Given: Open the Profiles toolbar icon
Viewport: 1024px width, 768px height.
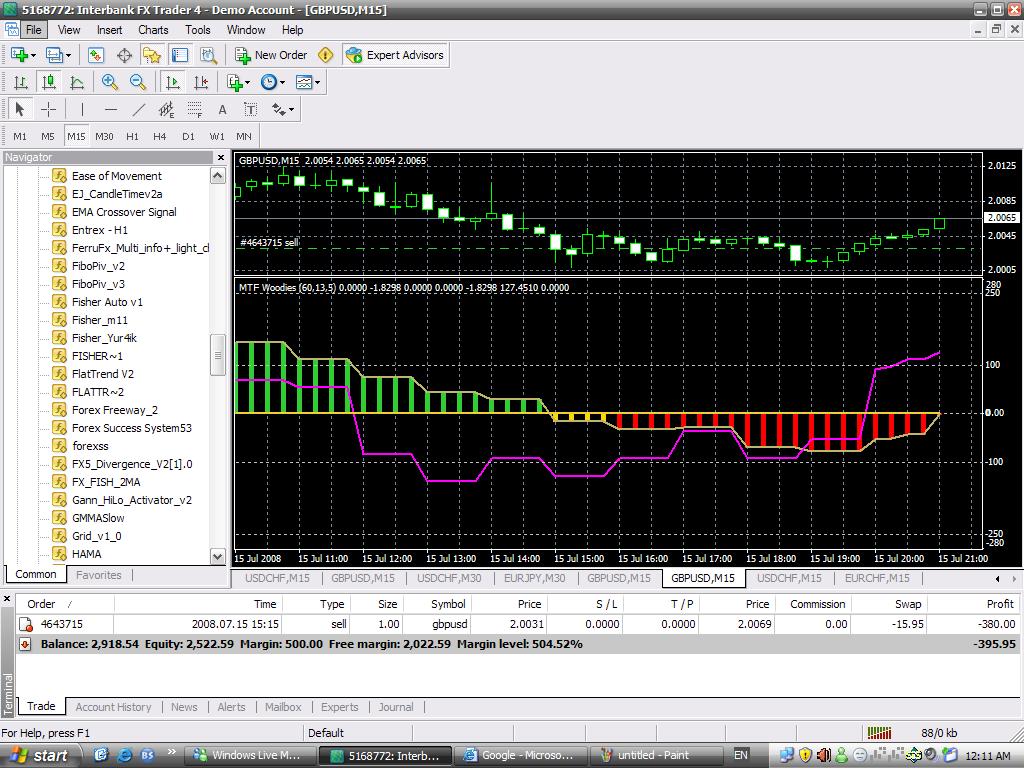Looking at the screenshot, I should click(x=54, y=56).
